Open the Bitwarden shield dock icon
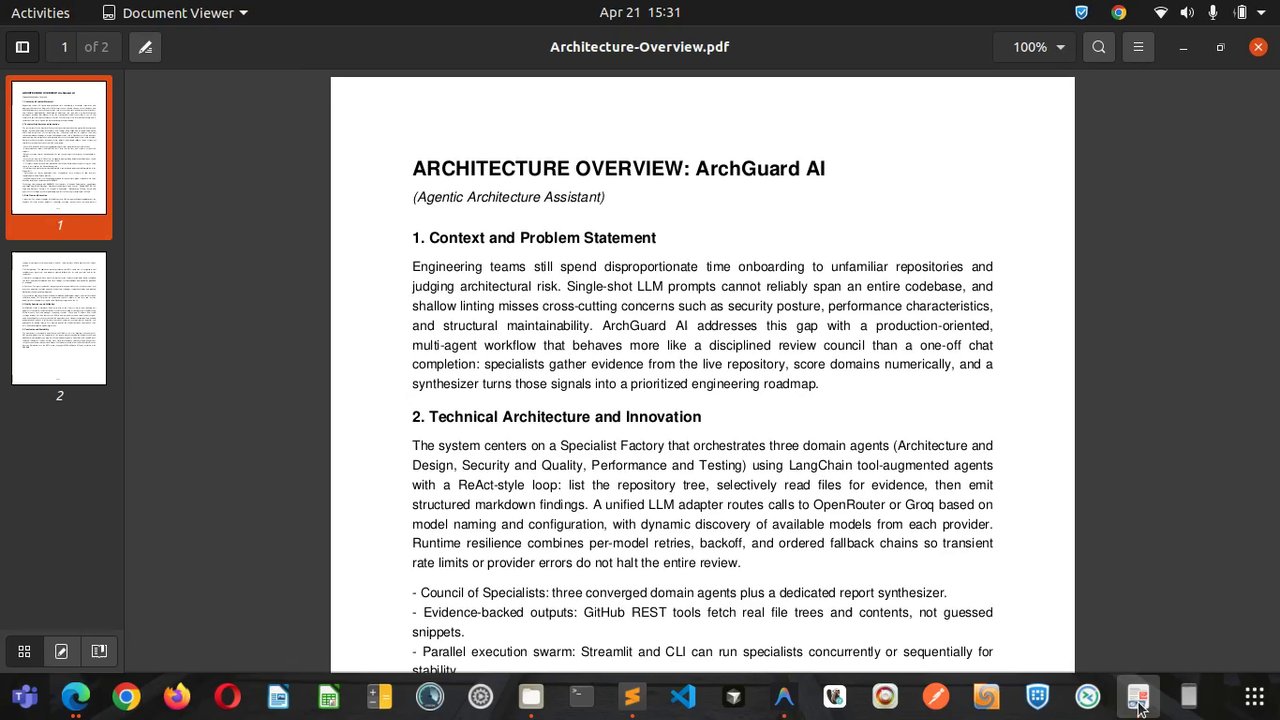 pyautogui.click(x=1037, y=696)
